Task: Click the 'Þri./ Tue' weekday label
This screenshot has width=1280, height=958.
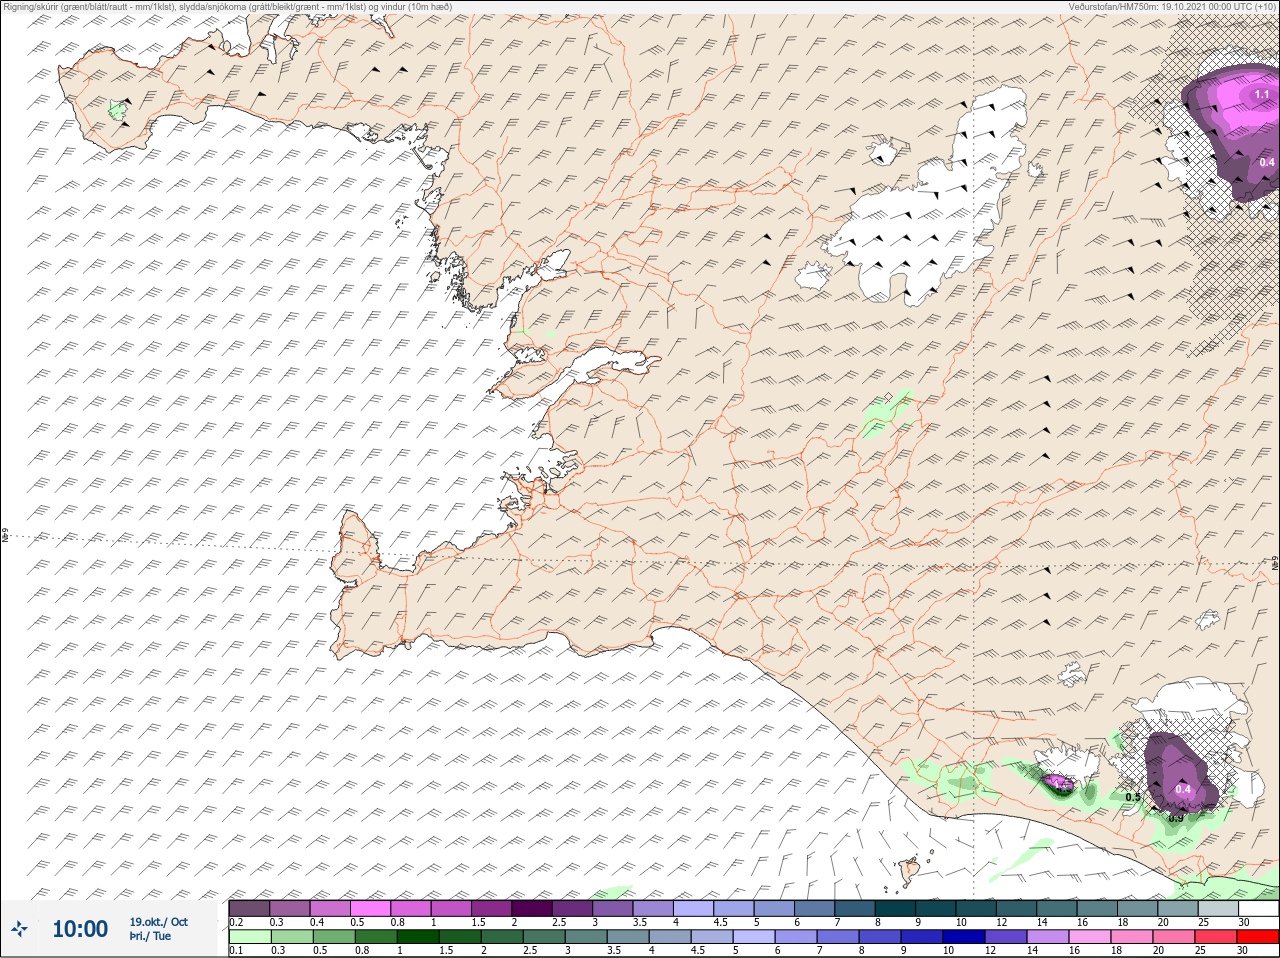Action: [150, 936]
